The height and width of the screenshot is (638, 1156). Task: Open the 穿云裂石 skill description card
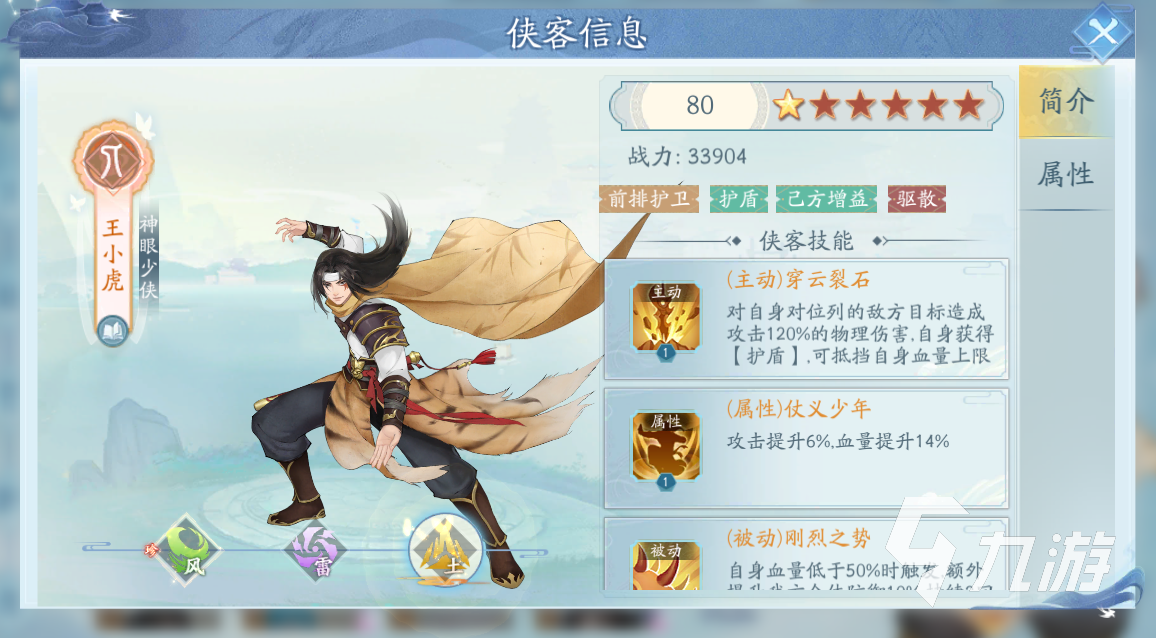(x=806, y=319)
